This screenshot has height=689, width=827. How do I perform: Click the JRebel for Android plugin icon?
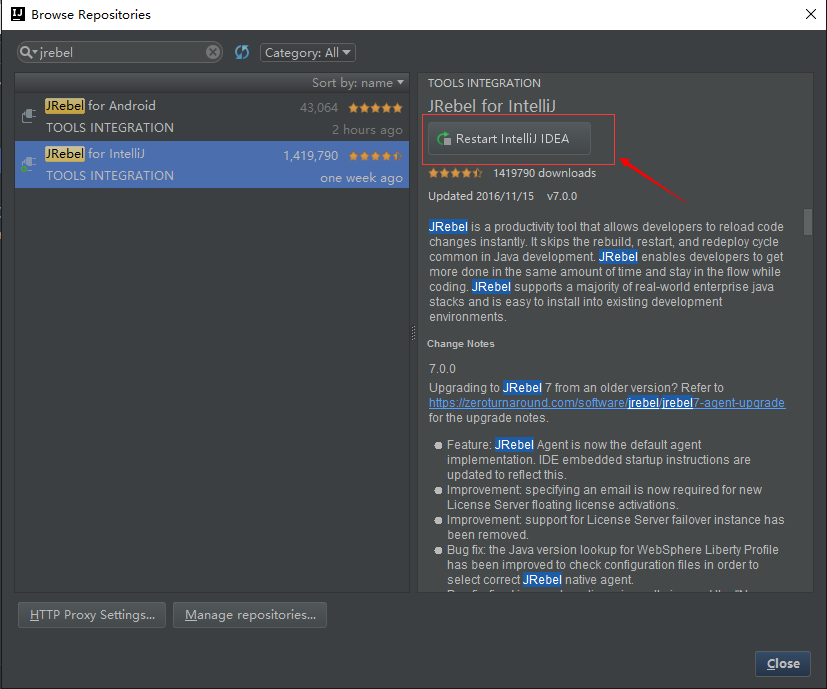pos(28,116)
